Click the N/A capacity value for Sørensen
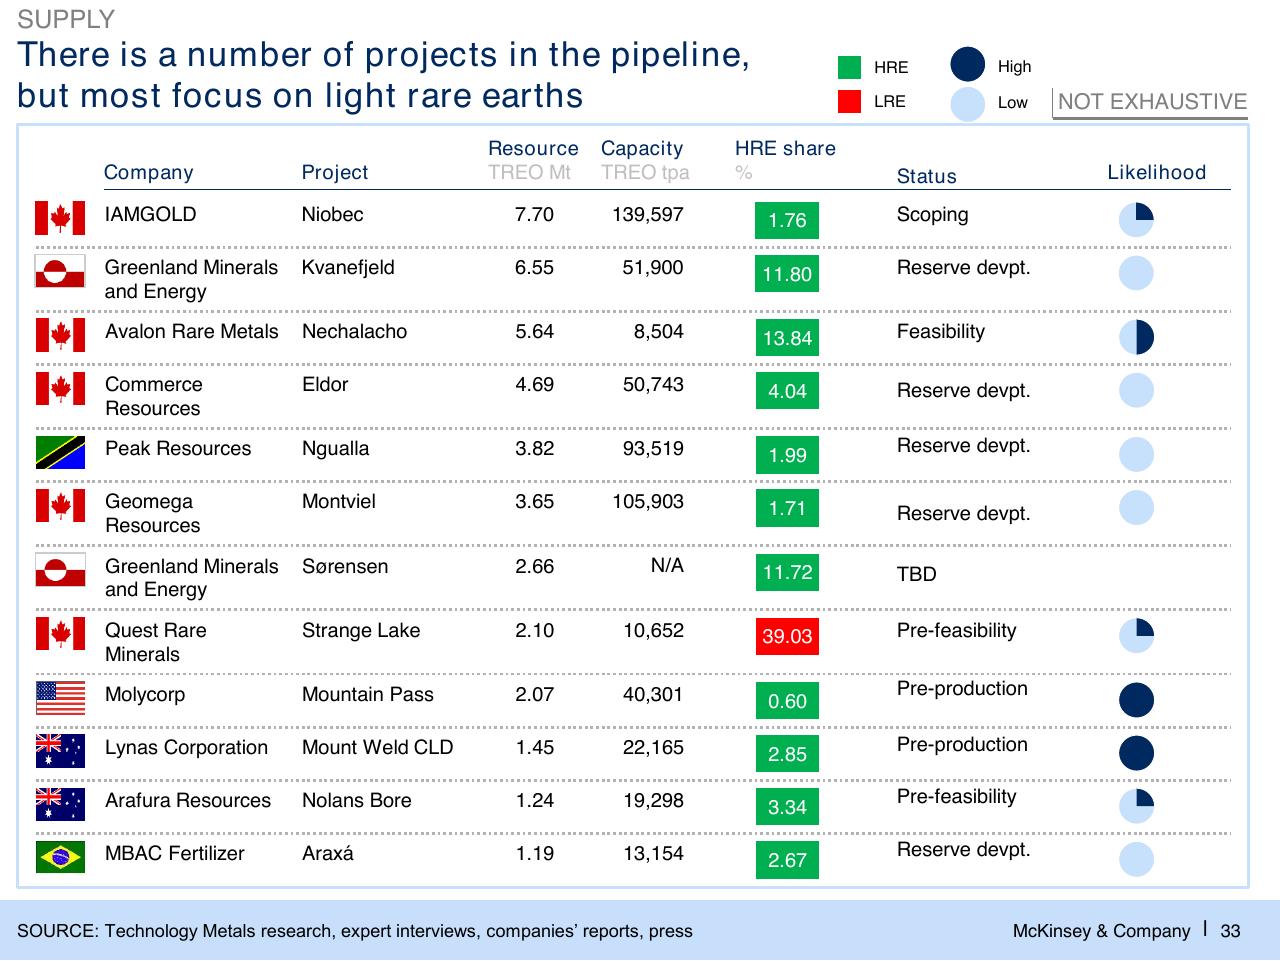This screenshot has width=1280, height=961. 667,565
